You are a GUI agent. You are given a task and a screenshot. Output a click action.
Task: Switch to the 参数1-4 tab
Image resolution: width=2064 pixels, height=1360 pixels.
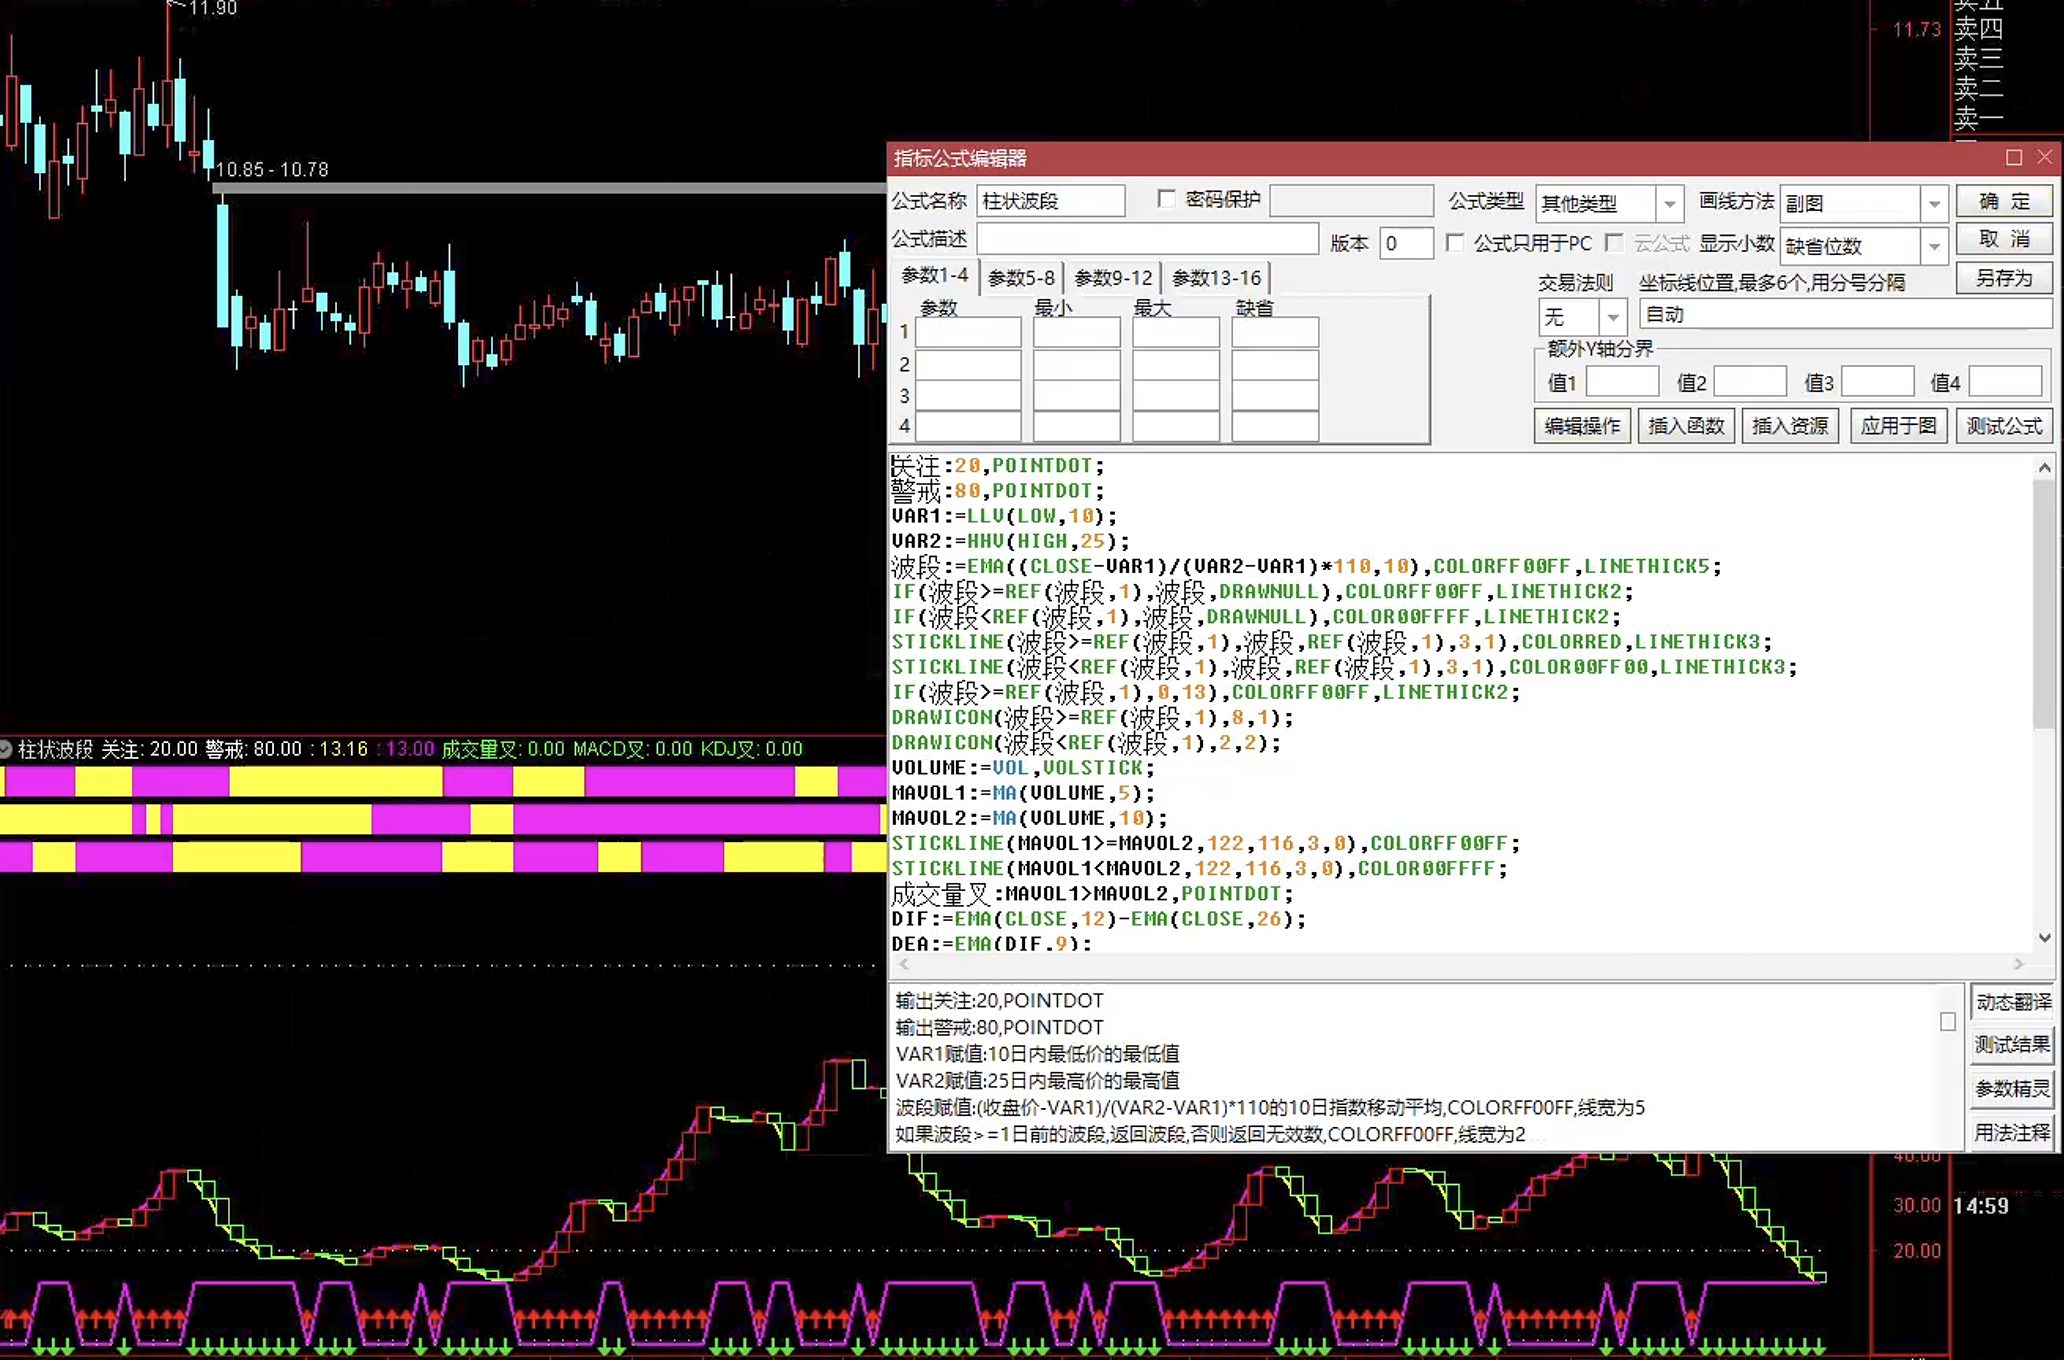(x=935, y=276)
